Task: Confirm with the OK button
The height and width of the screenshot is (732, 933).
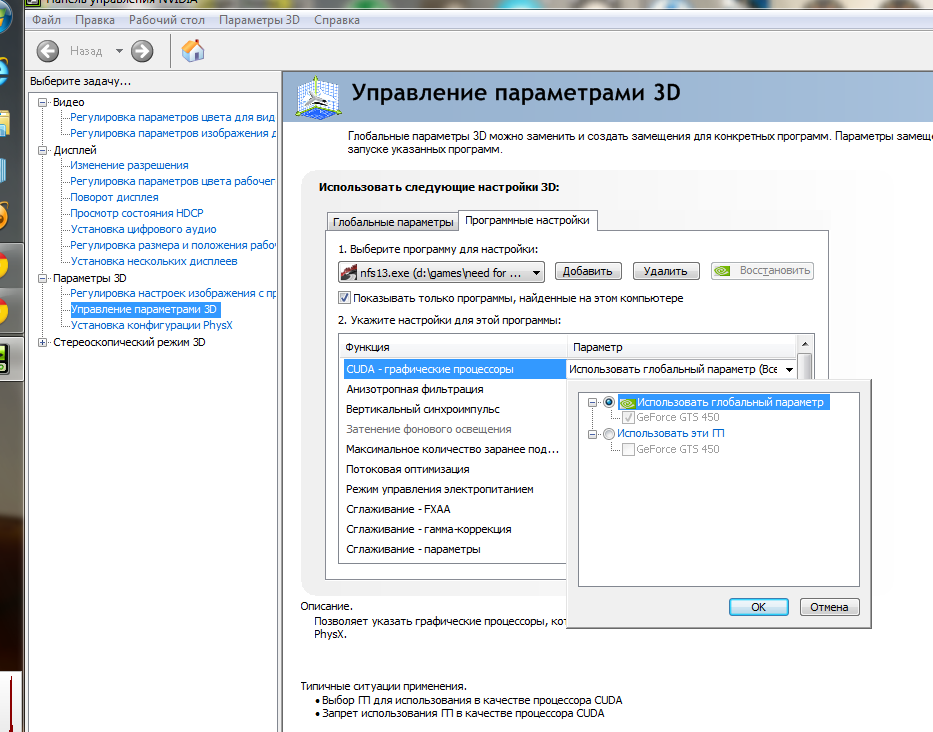Action: [759, 607]
